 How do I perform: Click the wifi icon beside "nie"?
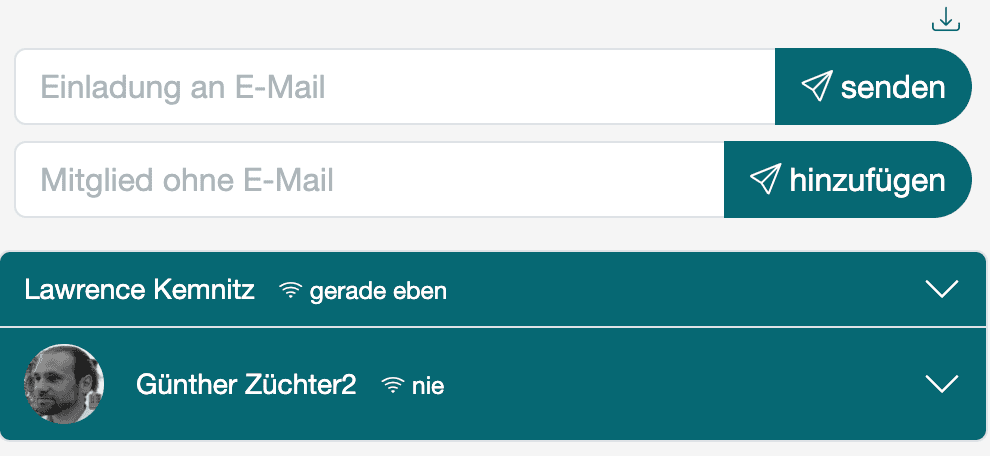pos(393,385)
